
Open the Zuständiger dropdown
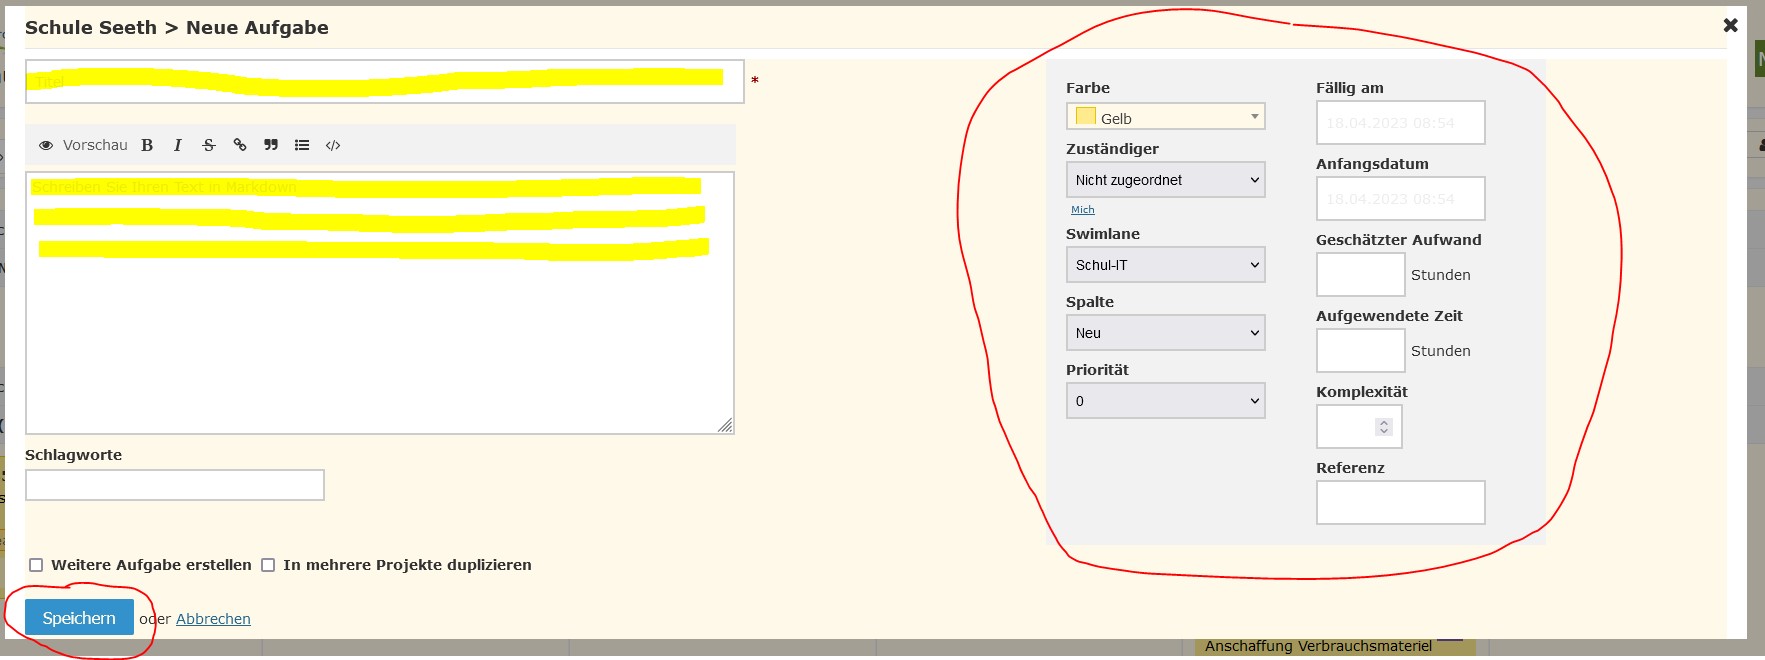(1165, 180)
